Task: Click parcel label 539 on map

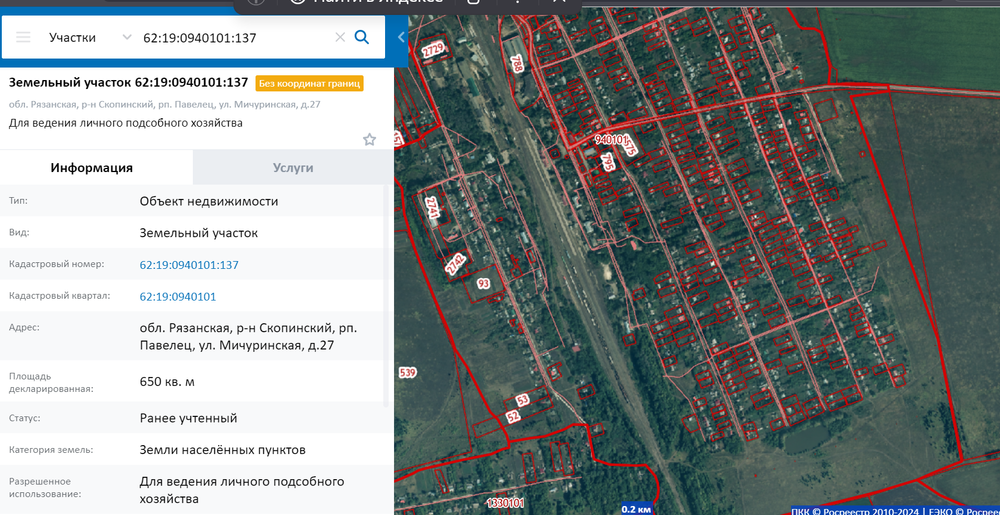Action: pyautogui.click(x=407, y=373)
